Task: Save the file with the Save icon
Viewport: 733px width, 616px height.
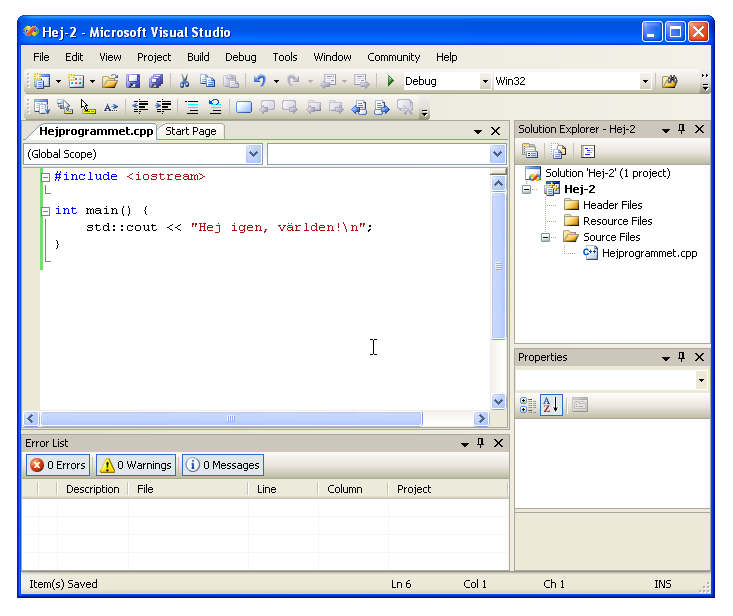Action: point(133,81)
